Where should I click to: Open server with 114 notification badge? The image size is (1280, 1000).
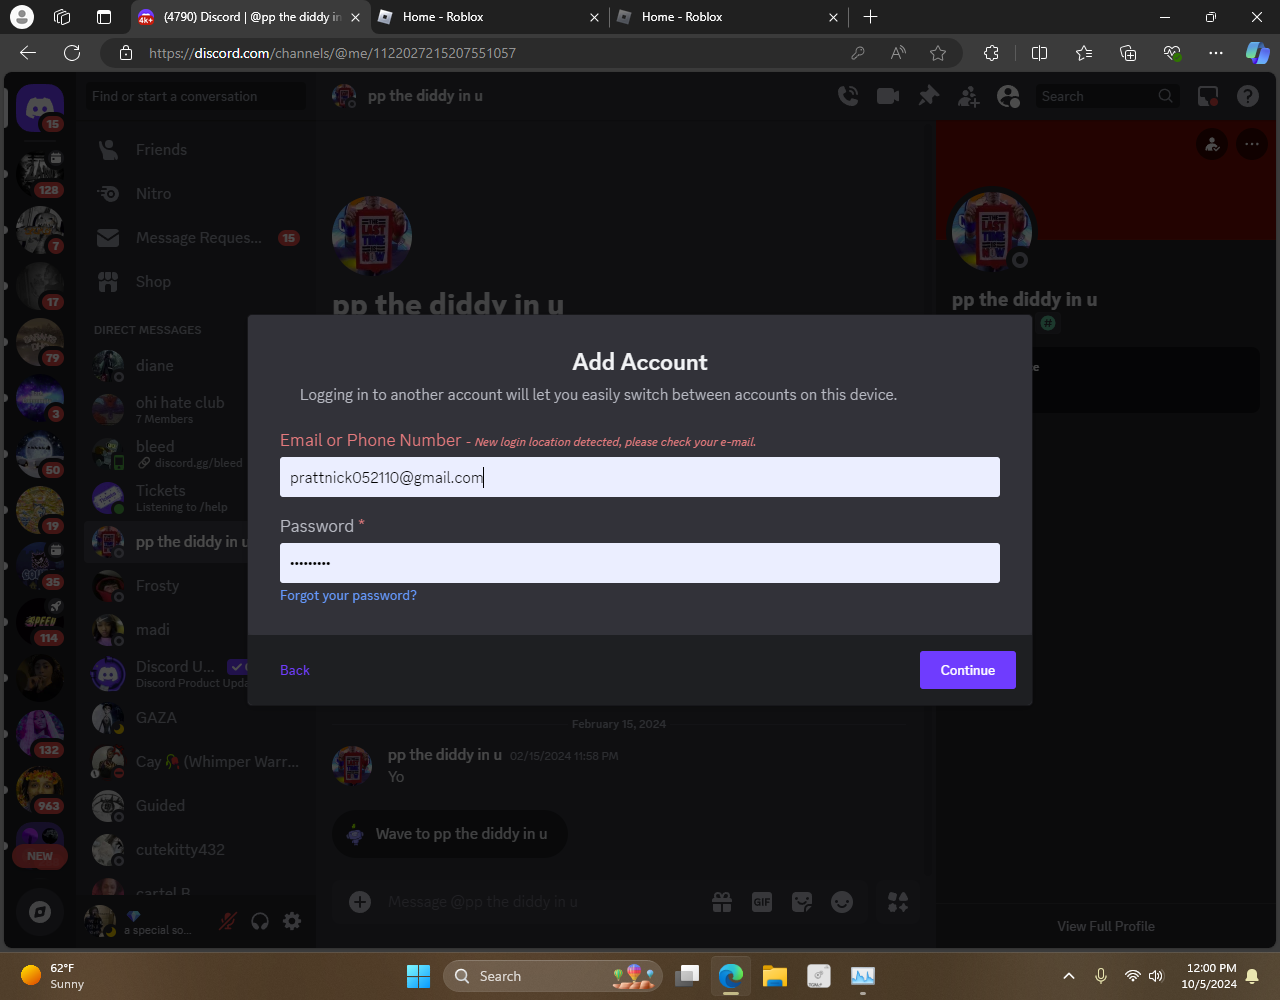coord(40,621)
